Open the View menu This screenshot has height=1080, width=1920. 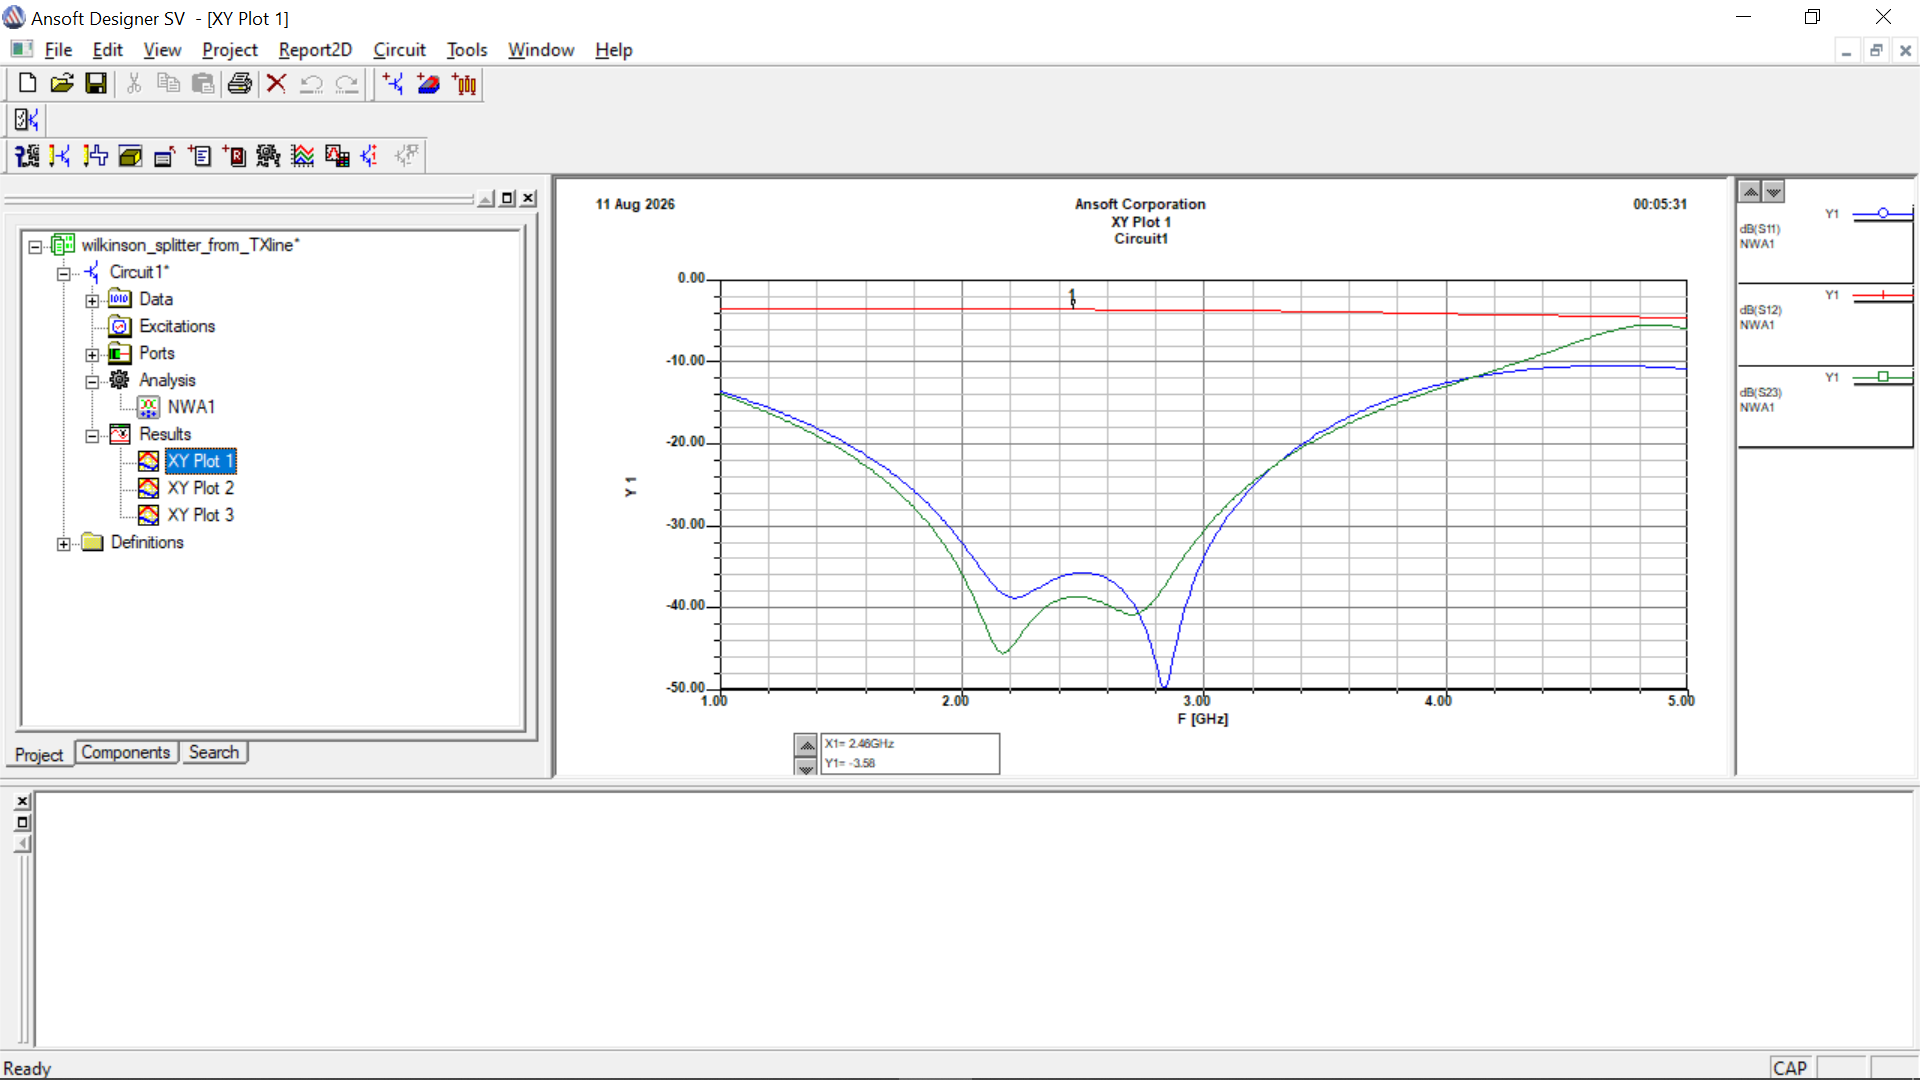click(x=162, y=50)
